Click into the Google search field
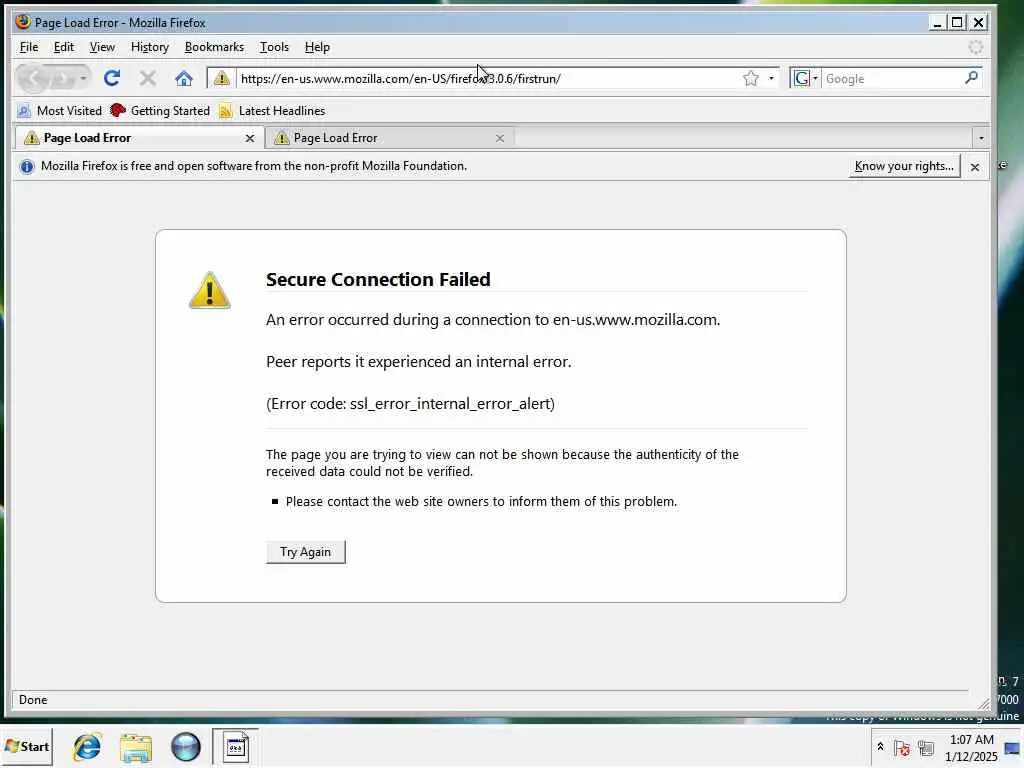The image size is (1024, 768). point(892,78)
